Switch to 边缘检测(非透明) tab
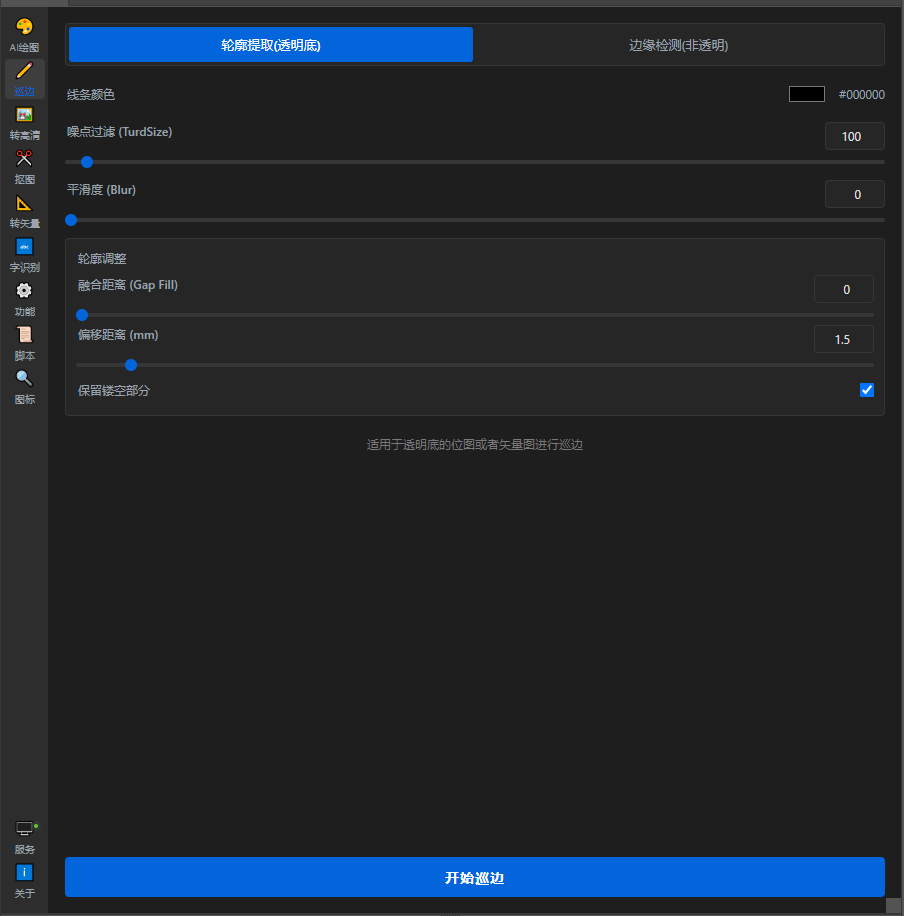 pyautogui.click(x=678, y=45)
